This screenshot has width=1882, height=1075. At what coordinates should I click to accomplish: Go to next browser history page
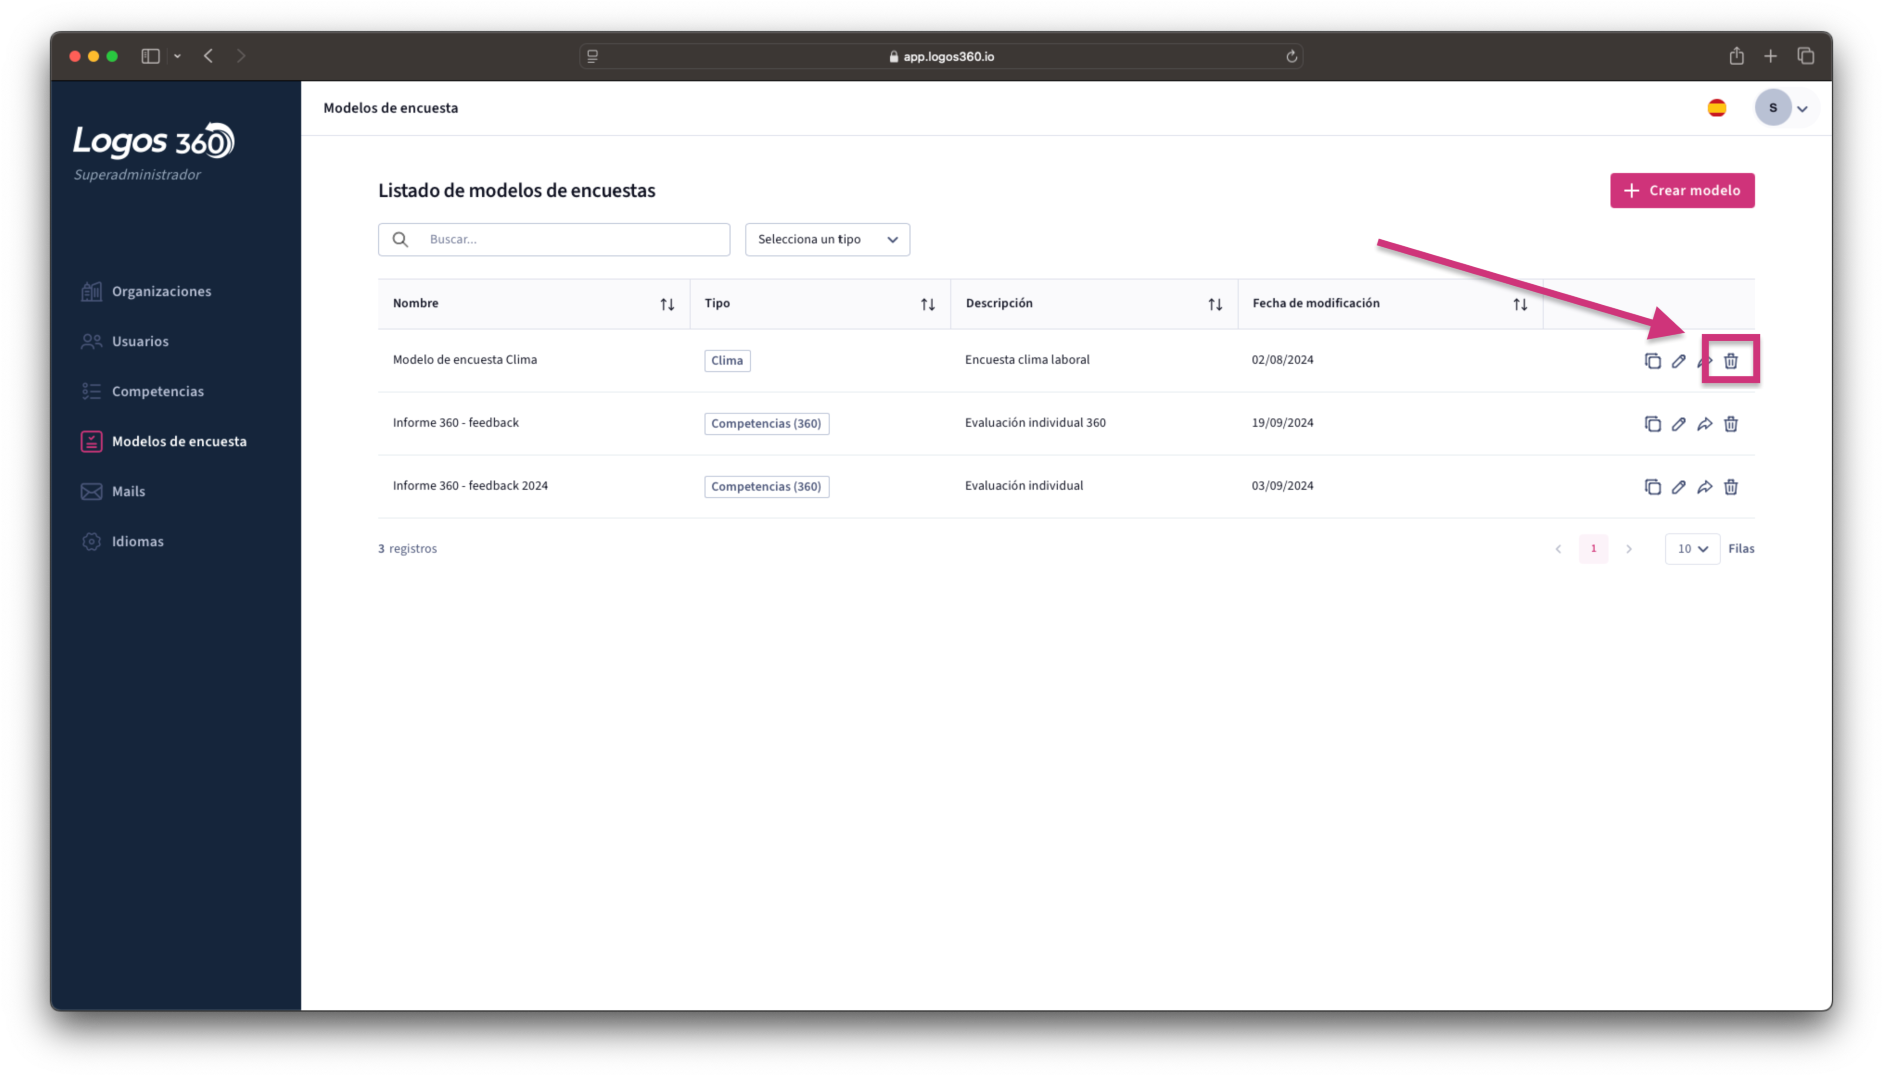click(x=241, y=56)
